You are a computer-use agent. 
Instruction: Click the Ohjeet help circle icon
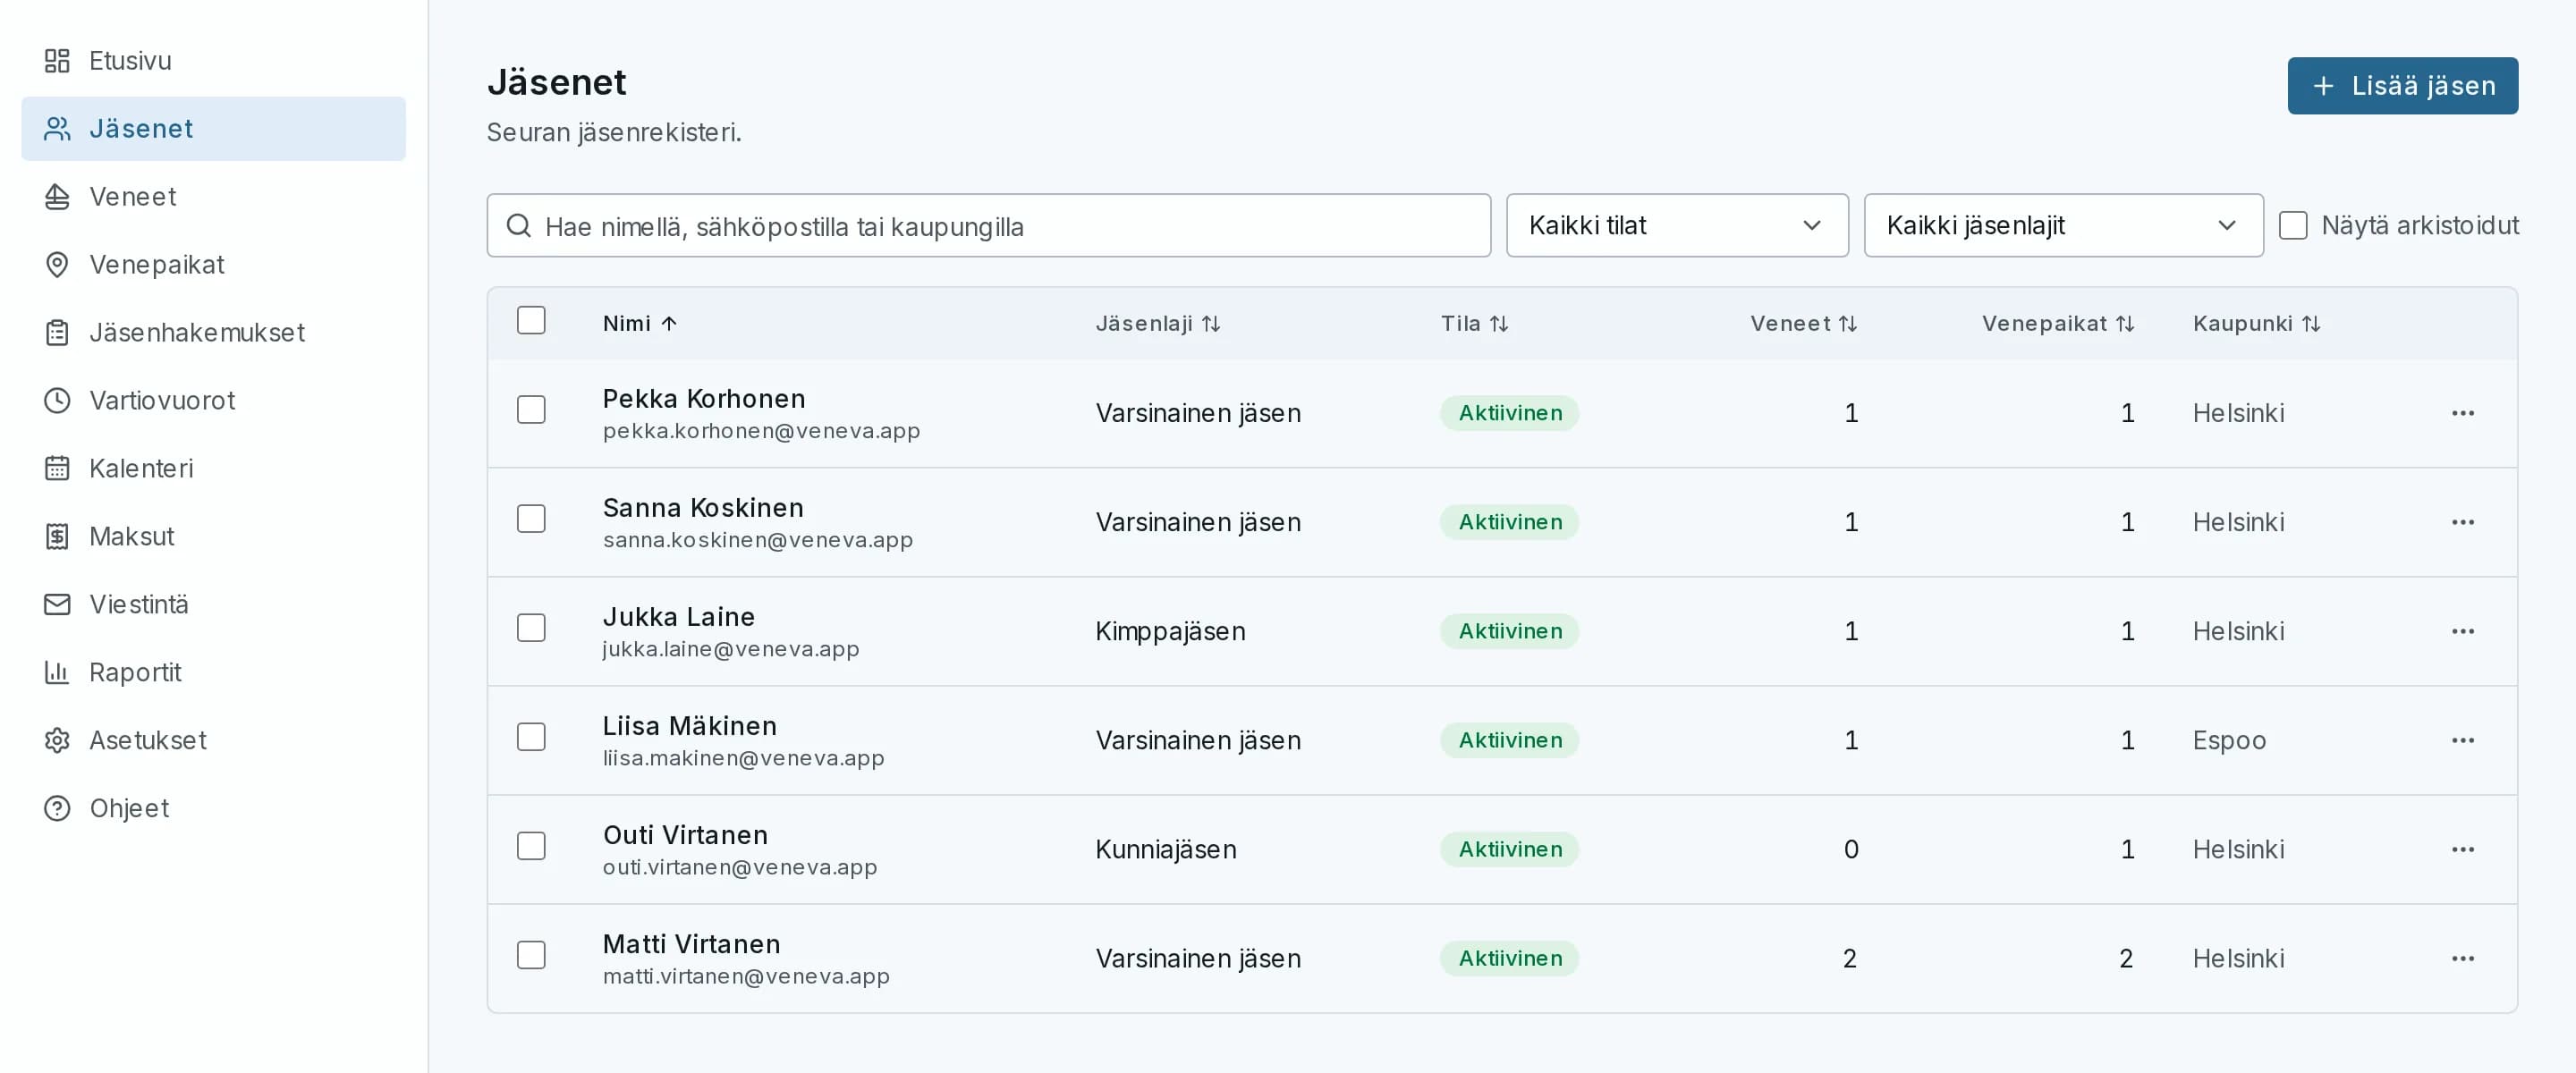click(57, 809)
